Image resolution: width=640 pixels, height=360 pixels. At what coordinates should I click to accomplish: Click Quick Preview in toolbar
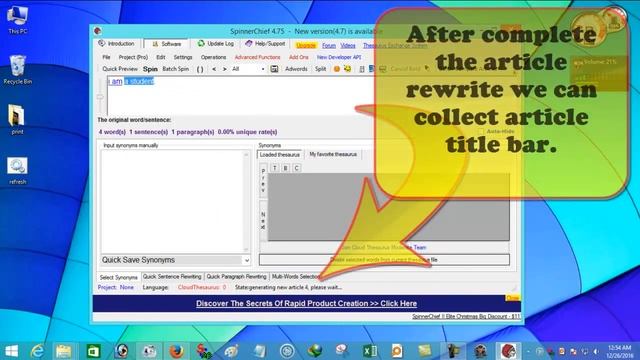pos(120,69)
